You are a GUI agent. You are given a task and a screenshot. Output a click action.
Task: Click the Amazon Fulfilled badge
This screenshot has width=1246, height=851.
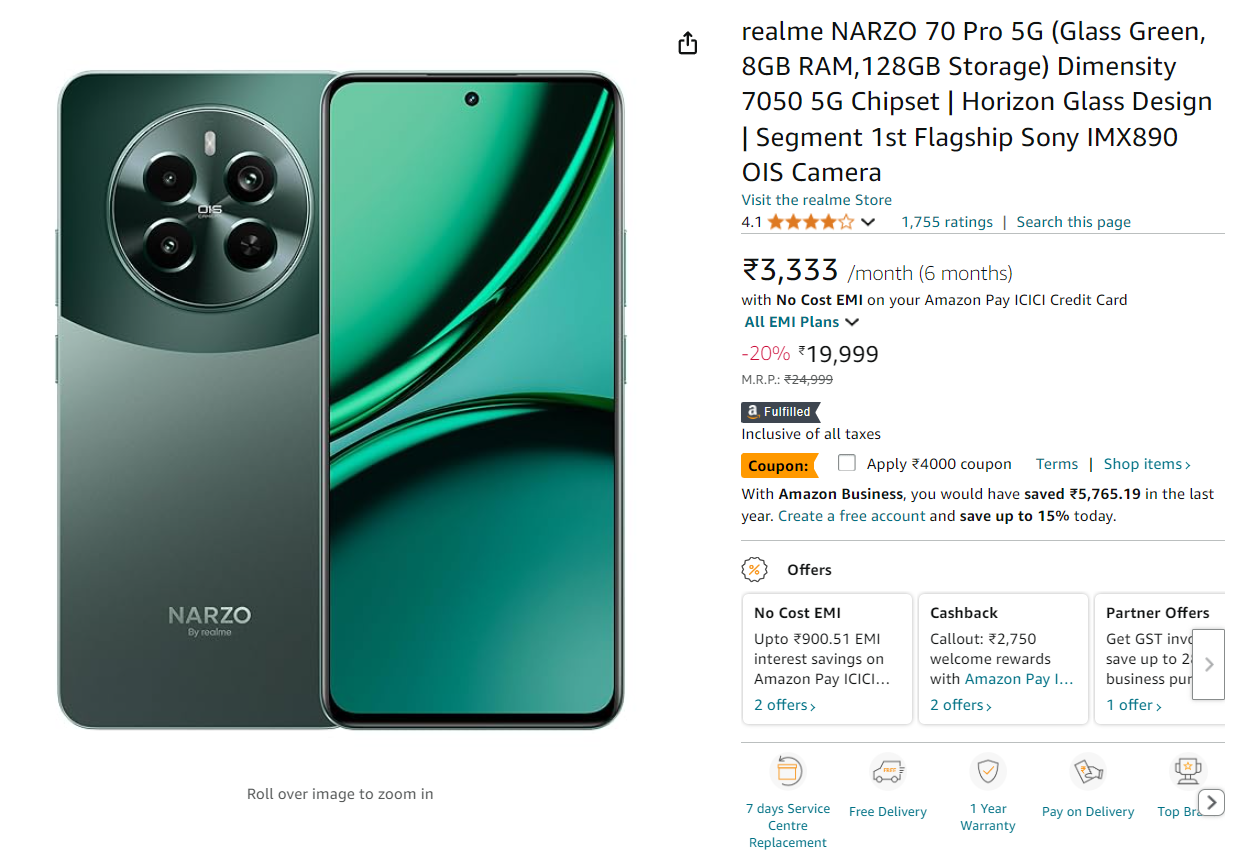click(779, 411)
